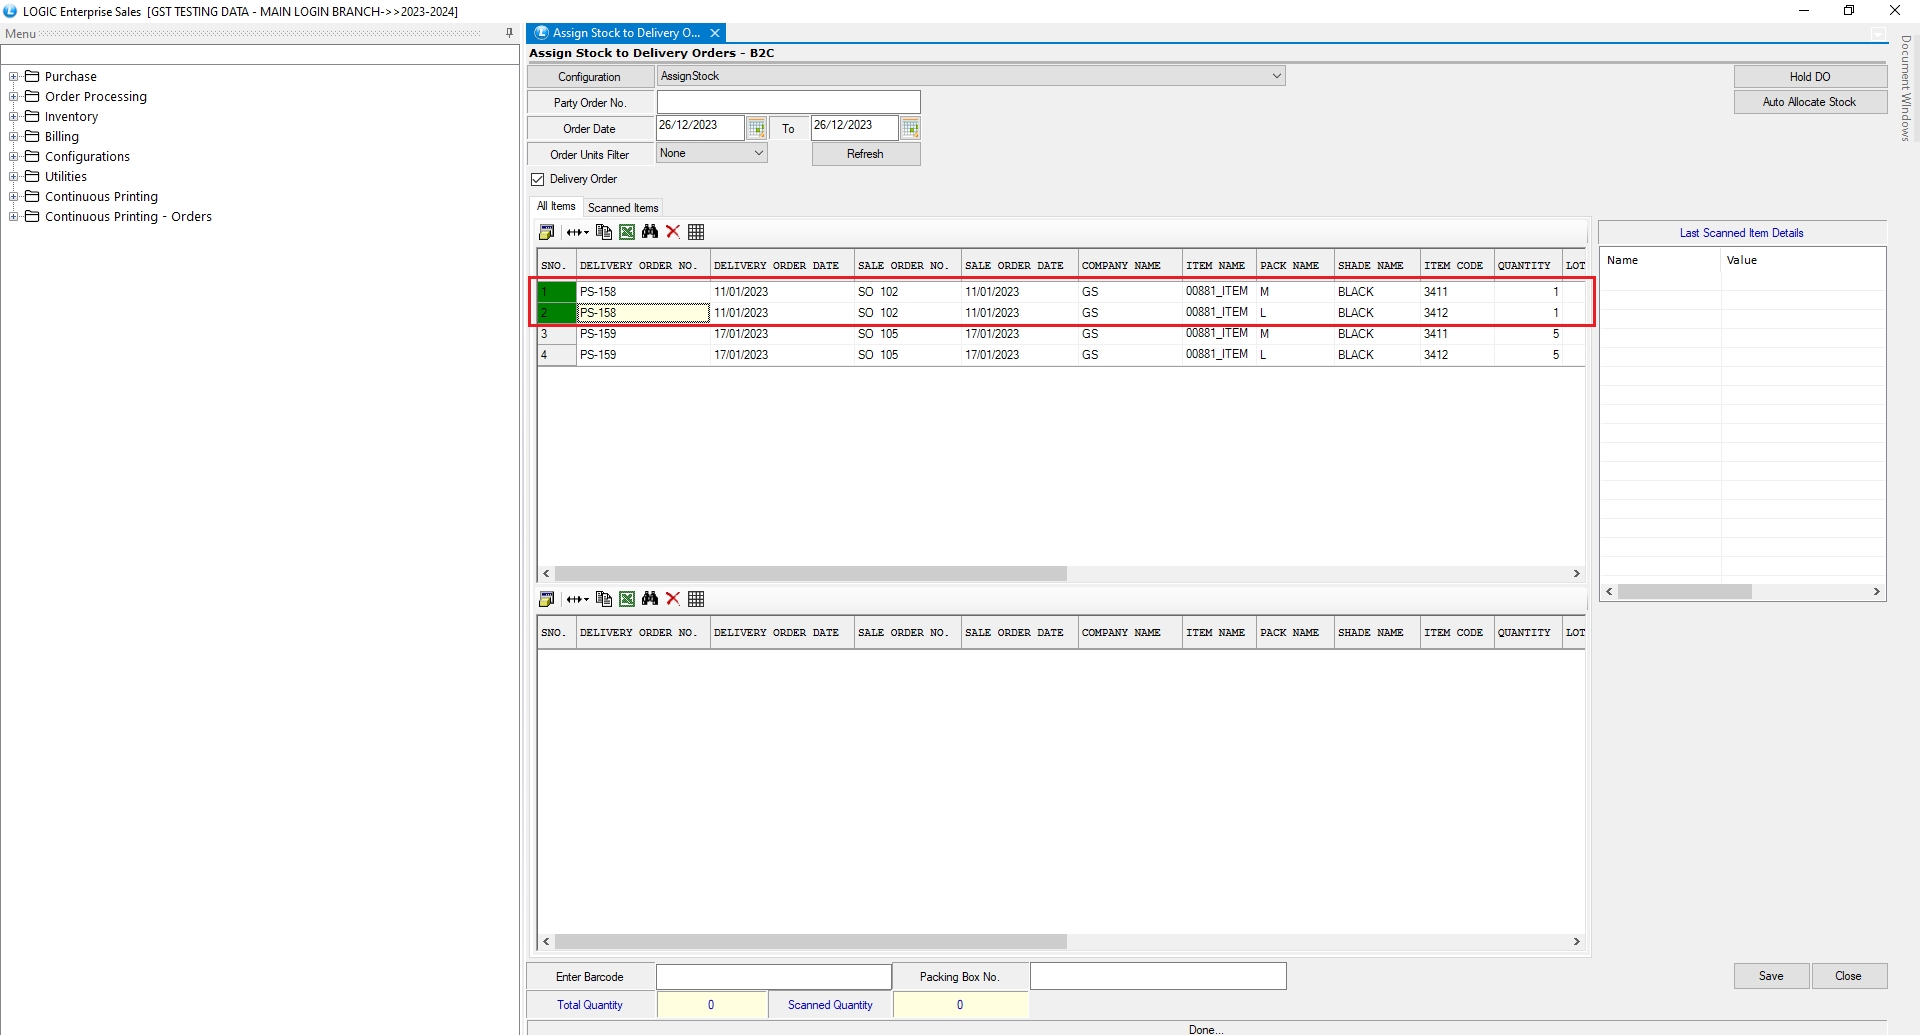This screenshot has width=1920, height=1035.
Task: Uncheck the Delivery Order checkbox
Action: (538, 180)
